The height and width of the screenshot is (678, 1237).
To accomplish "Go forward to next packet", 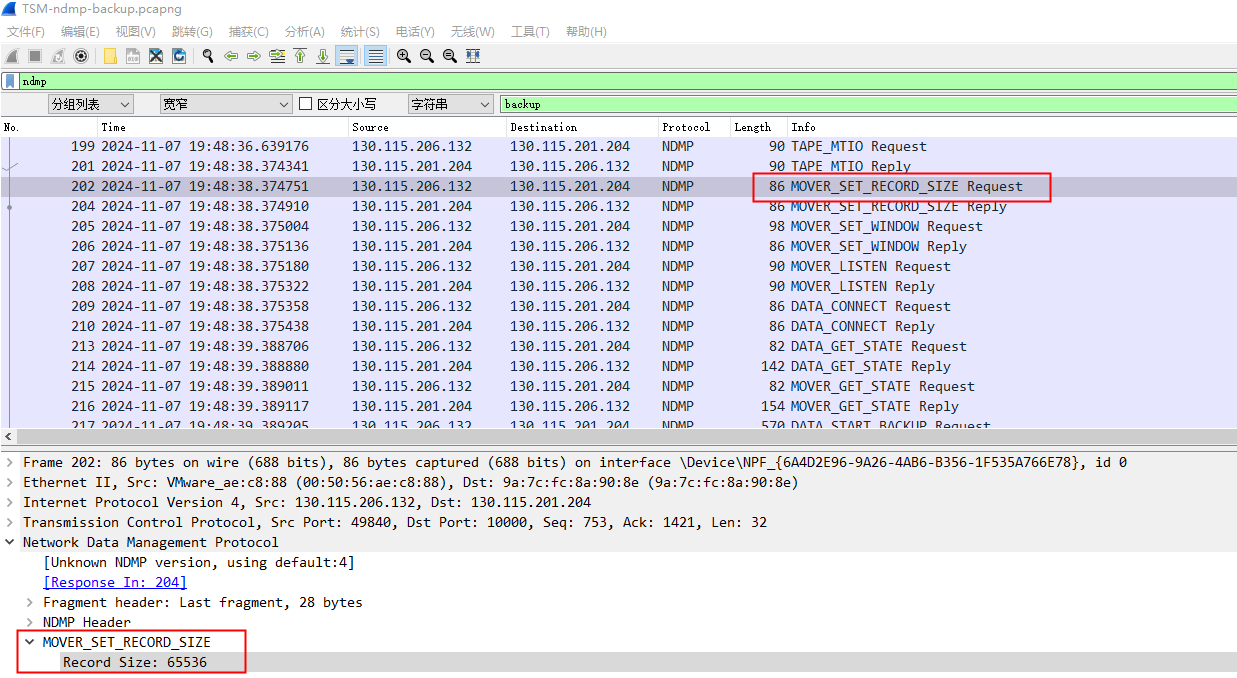I will (254, 56).
